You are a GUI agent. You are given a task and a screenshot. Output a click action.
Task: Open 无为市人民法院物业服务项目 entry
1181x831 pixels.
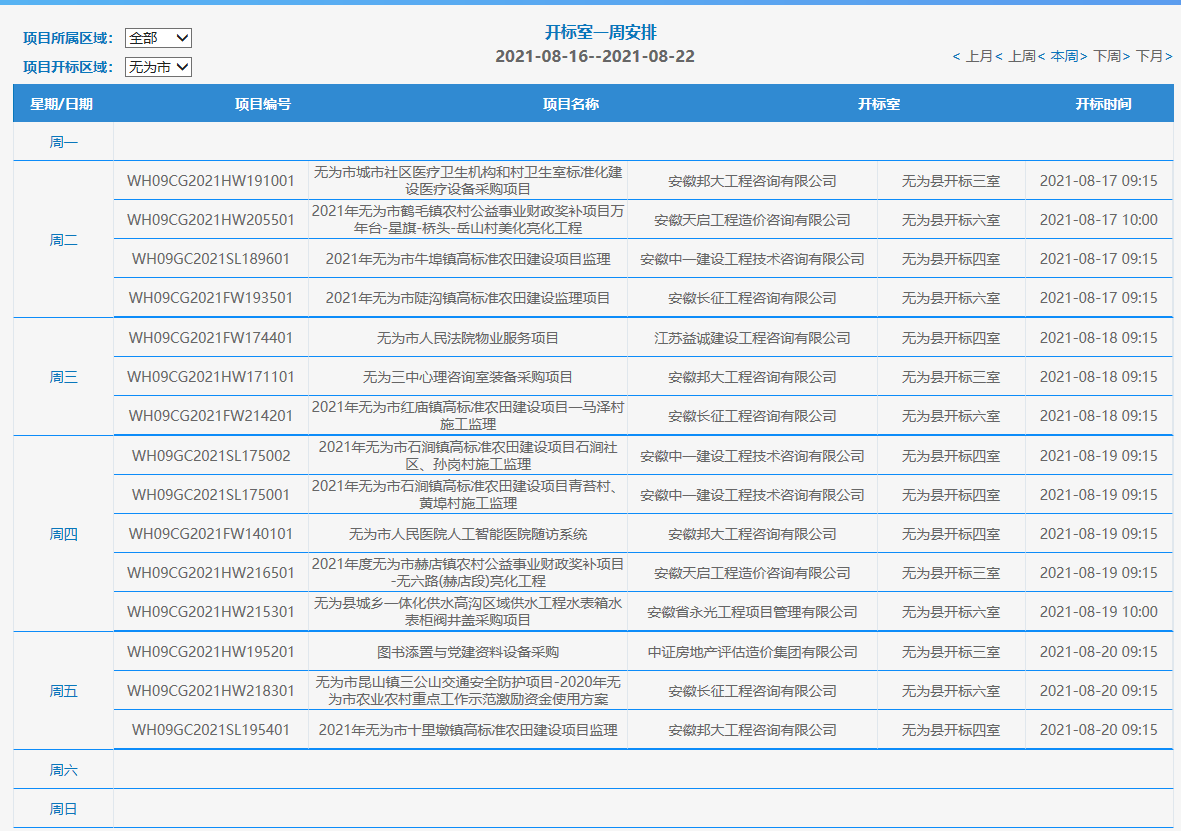[468, 338]
